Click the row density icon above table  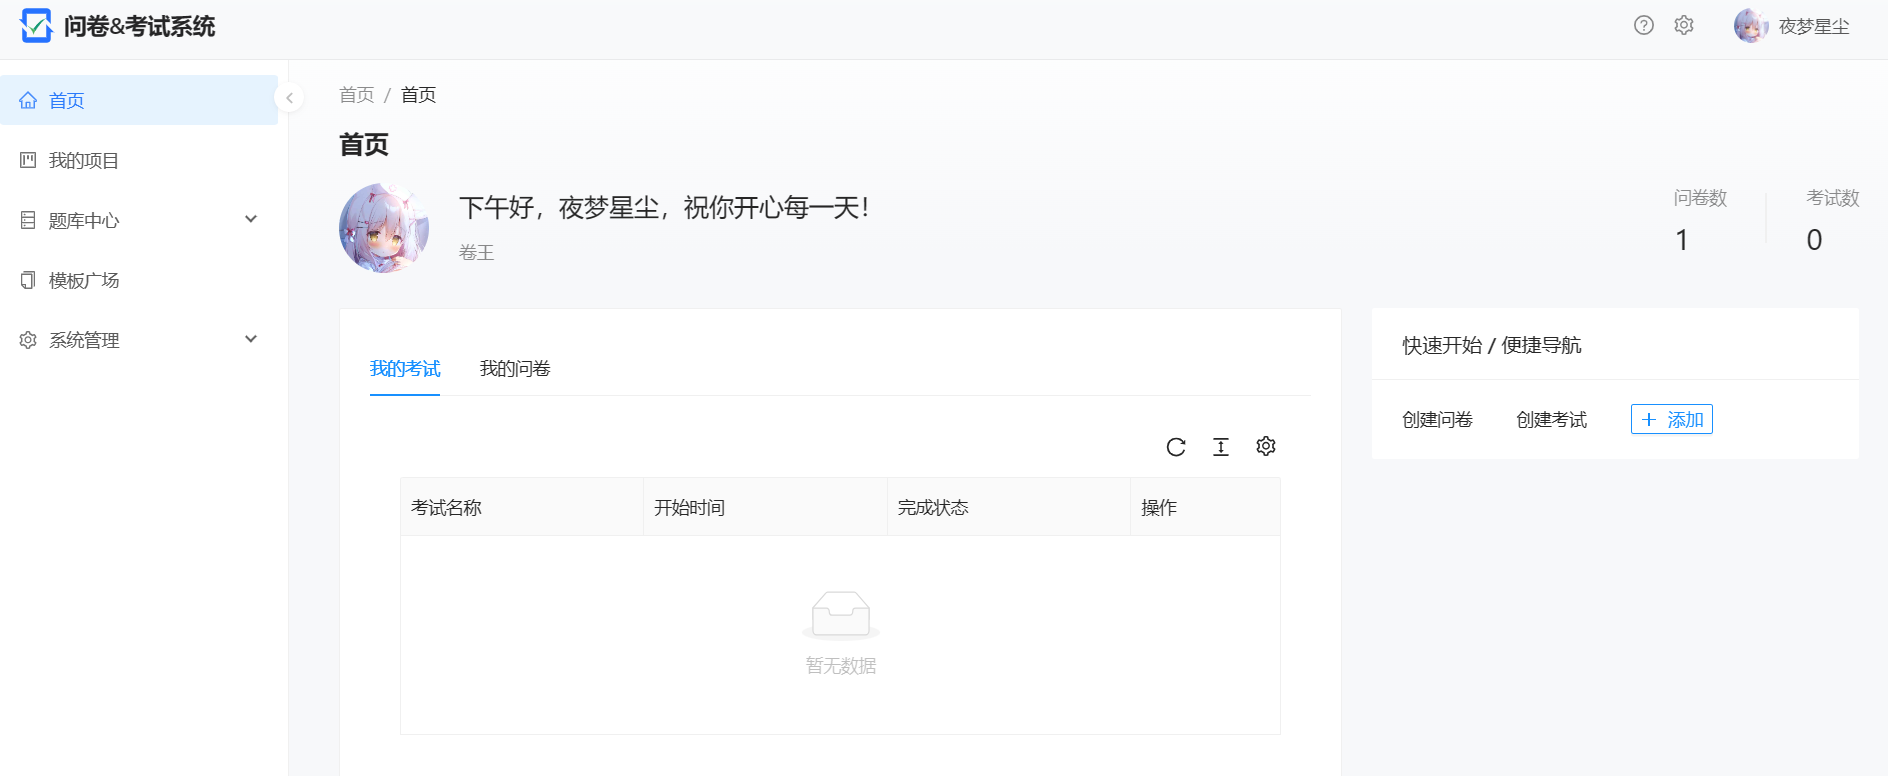(1221, 447)
